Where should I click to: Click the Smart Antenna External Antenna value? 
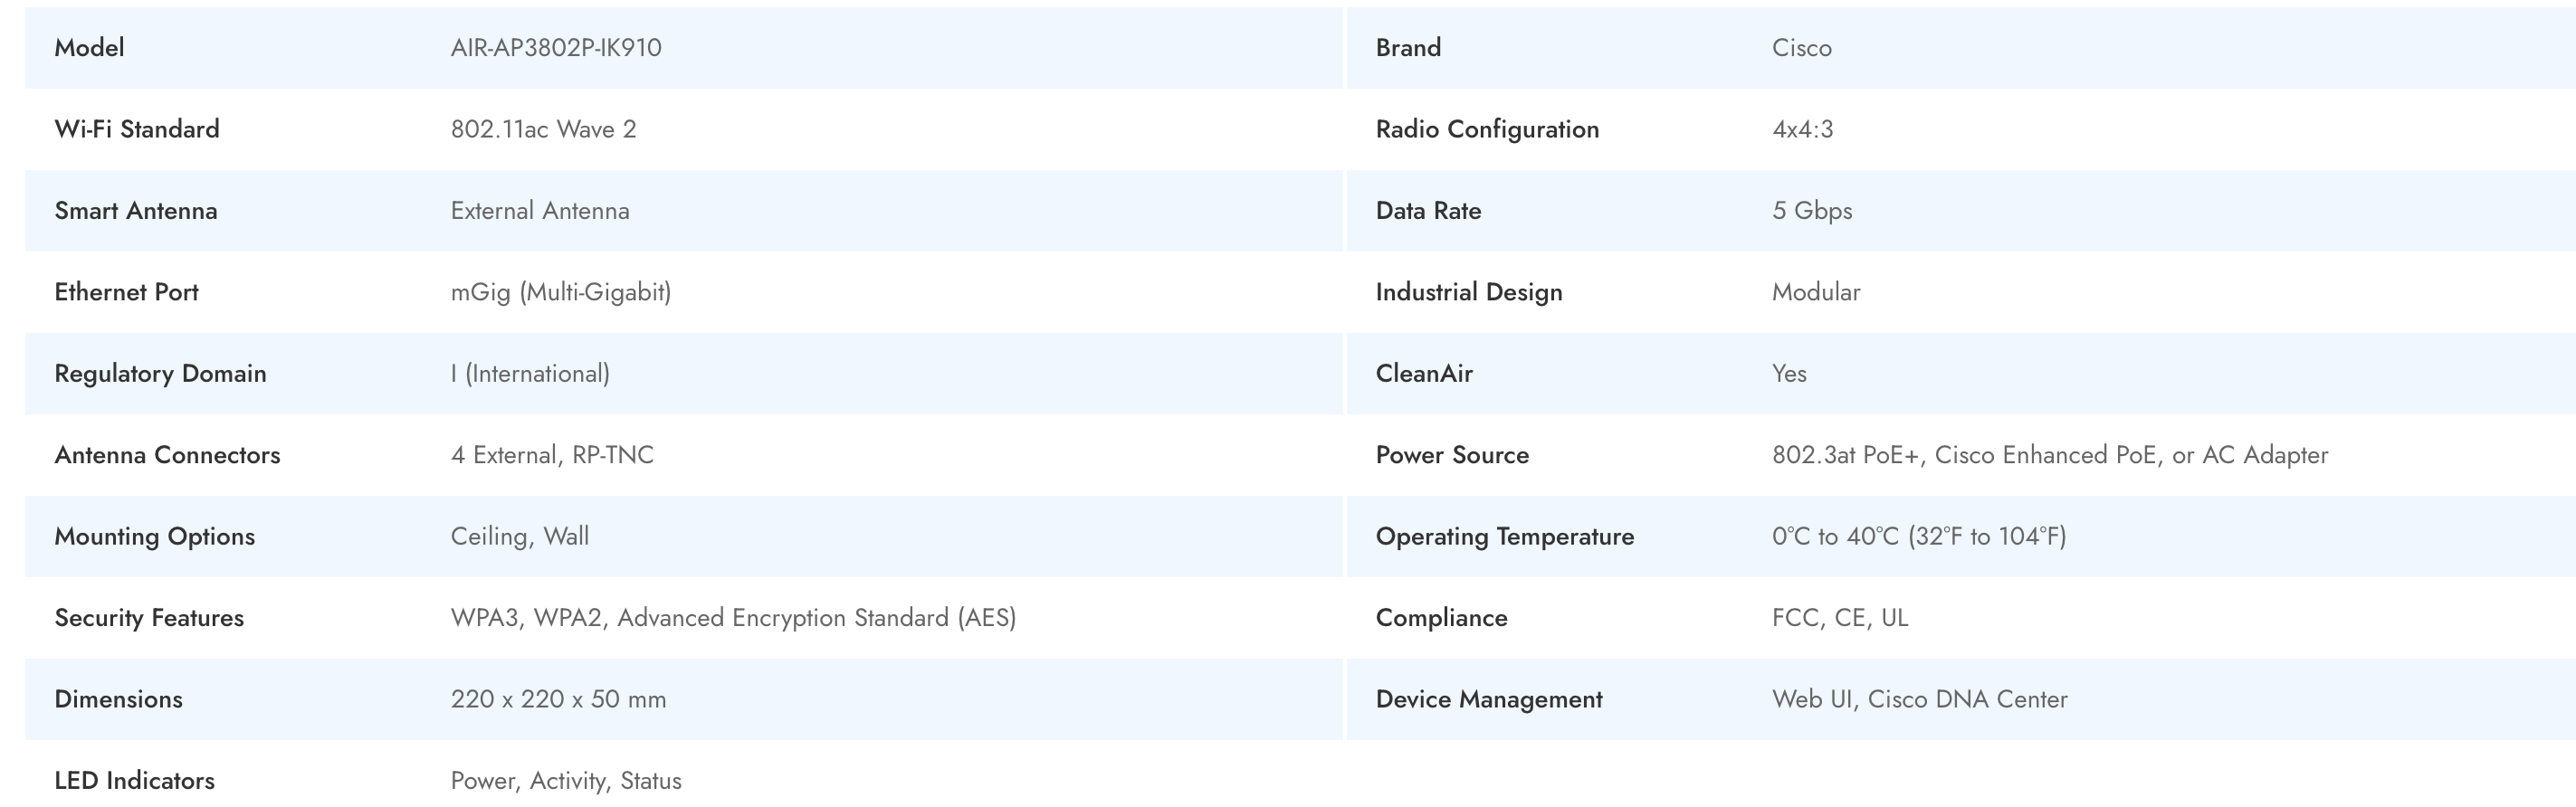pyautogui.click(x=539, y=211)
